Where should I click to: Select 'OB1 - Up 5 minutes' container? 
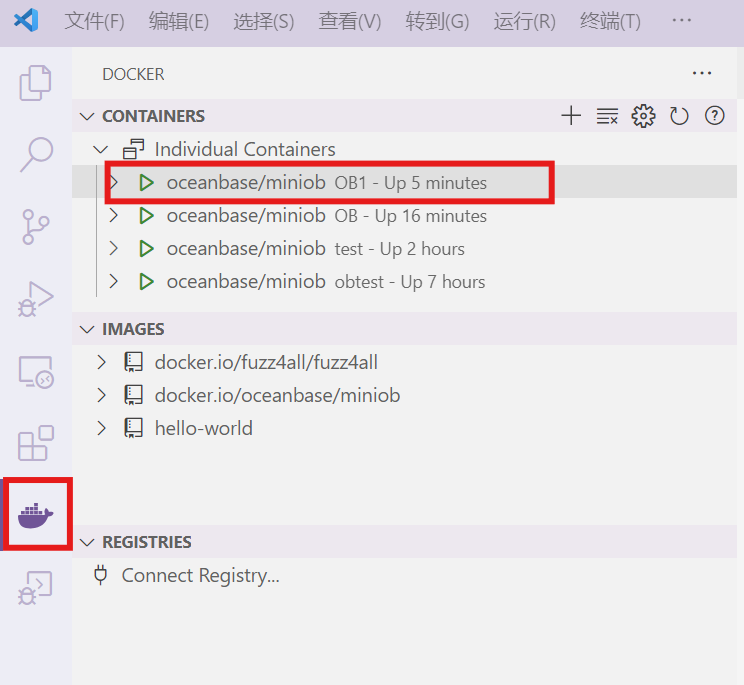[410, 183]
